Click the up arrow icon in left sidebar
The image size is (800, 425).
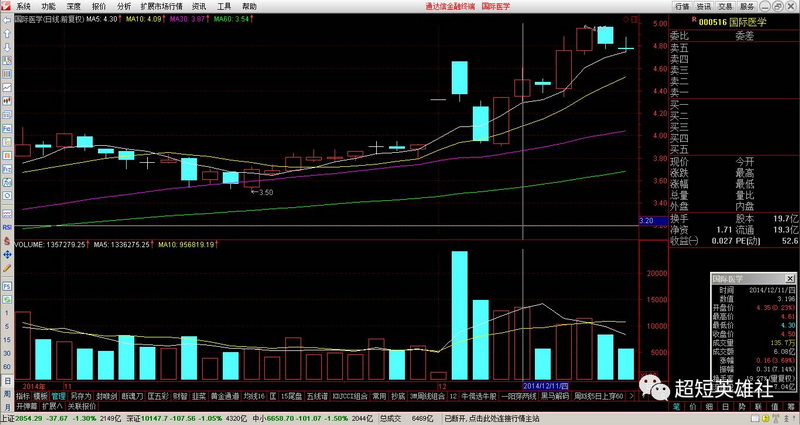[5, 32]
